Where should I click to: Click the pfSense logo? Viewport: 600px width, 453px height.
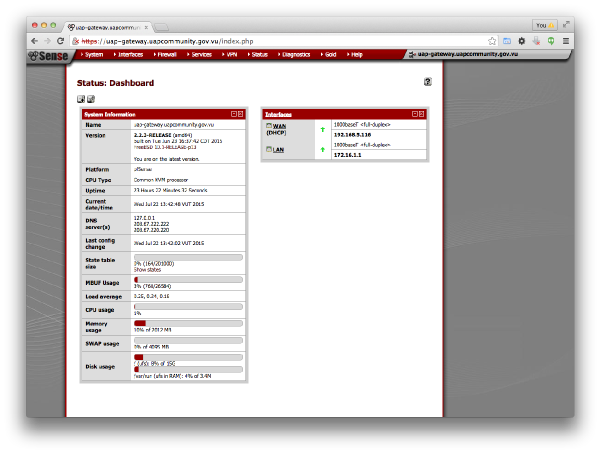(x=49, y=56)
